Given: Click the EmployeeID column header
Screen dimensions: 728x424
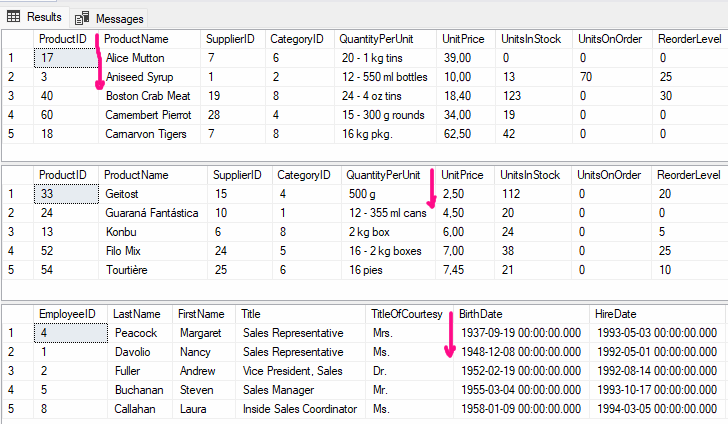Looking at the screenshot, I should point(68,313).
